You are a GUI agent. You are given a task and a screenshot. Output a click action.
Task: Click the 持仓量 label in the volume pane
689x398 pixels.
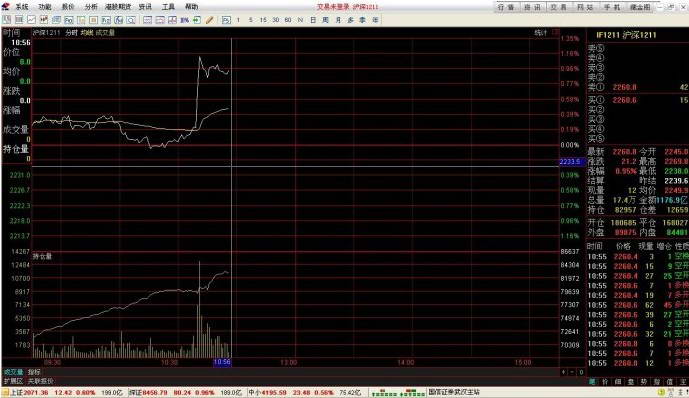coord(42,256)
